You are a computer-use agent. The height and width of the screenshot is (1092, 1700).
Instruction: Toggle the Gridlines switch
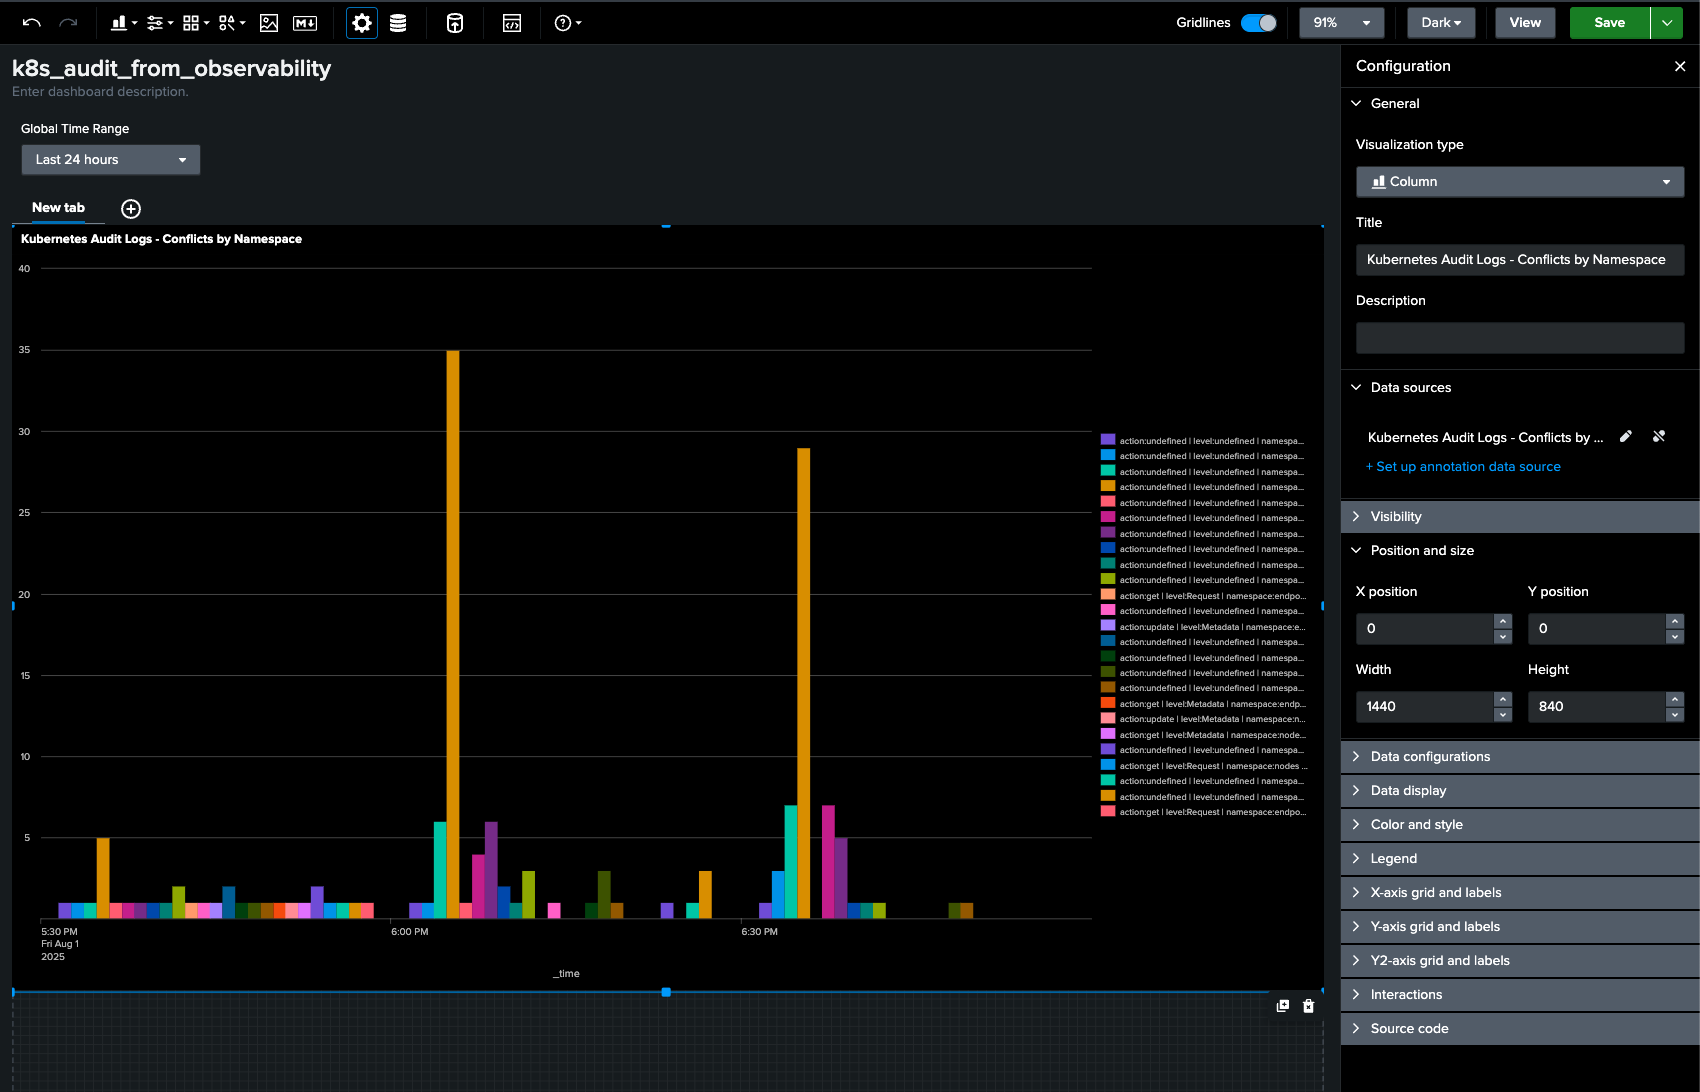coord(1259,21)
